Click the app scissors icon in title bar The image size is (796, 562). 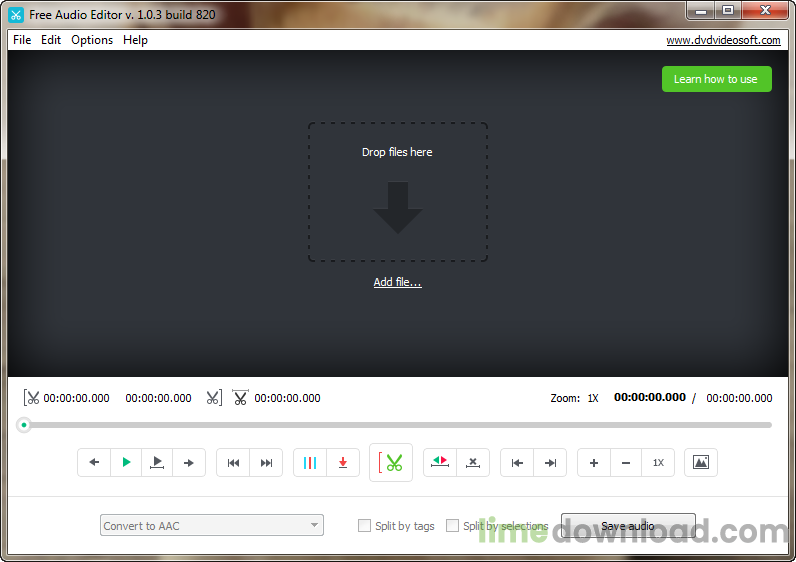pos(16,15)
